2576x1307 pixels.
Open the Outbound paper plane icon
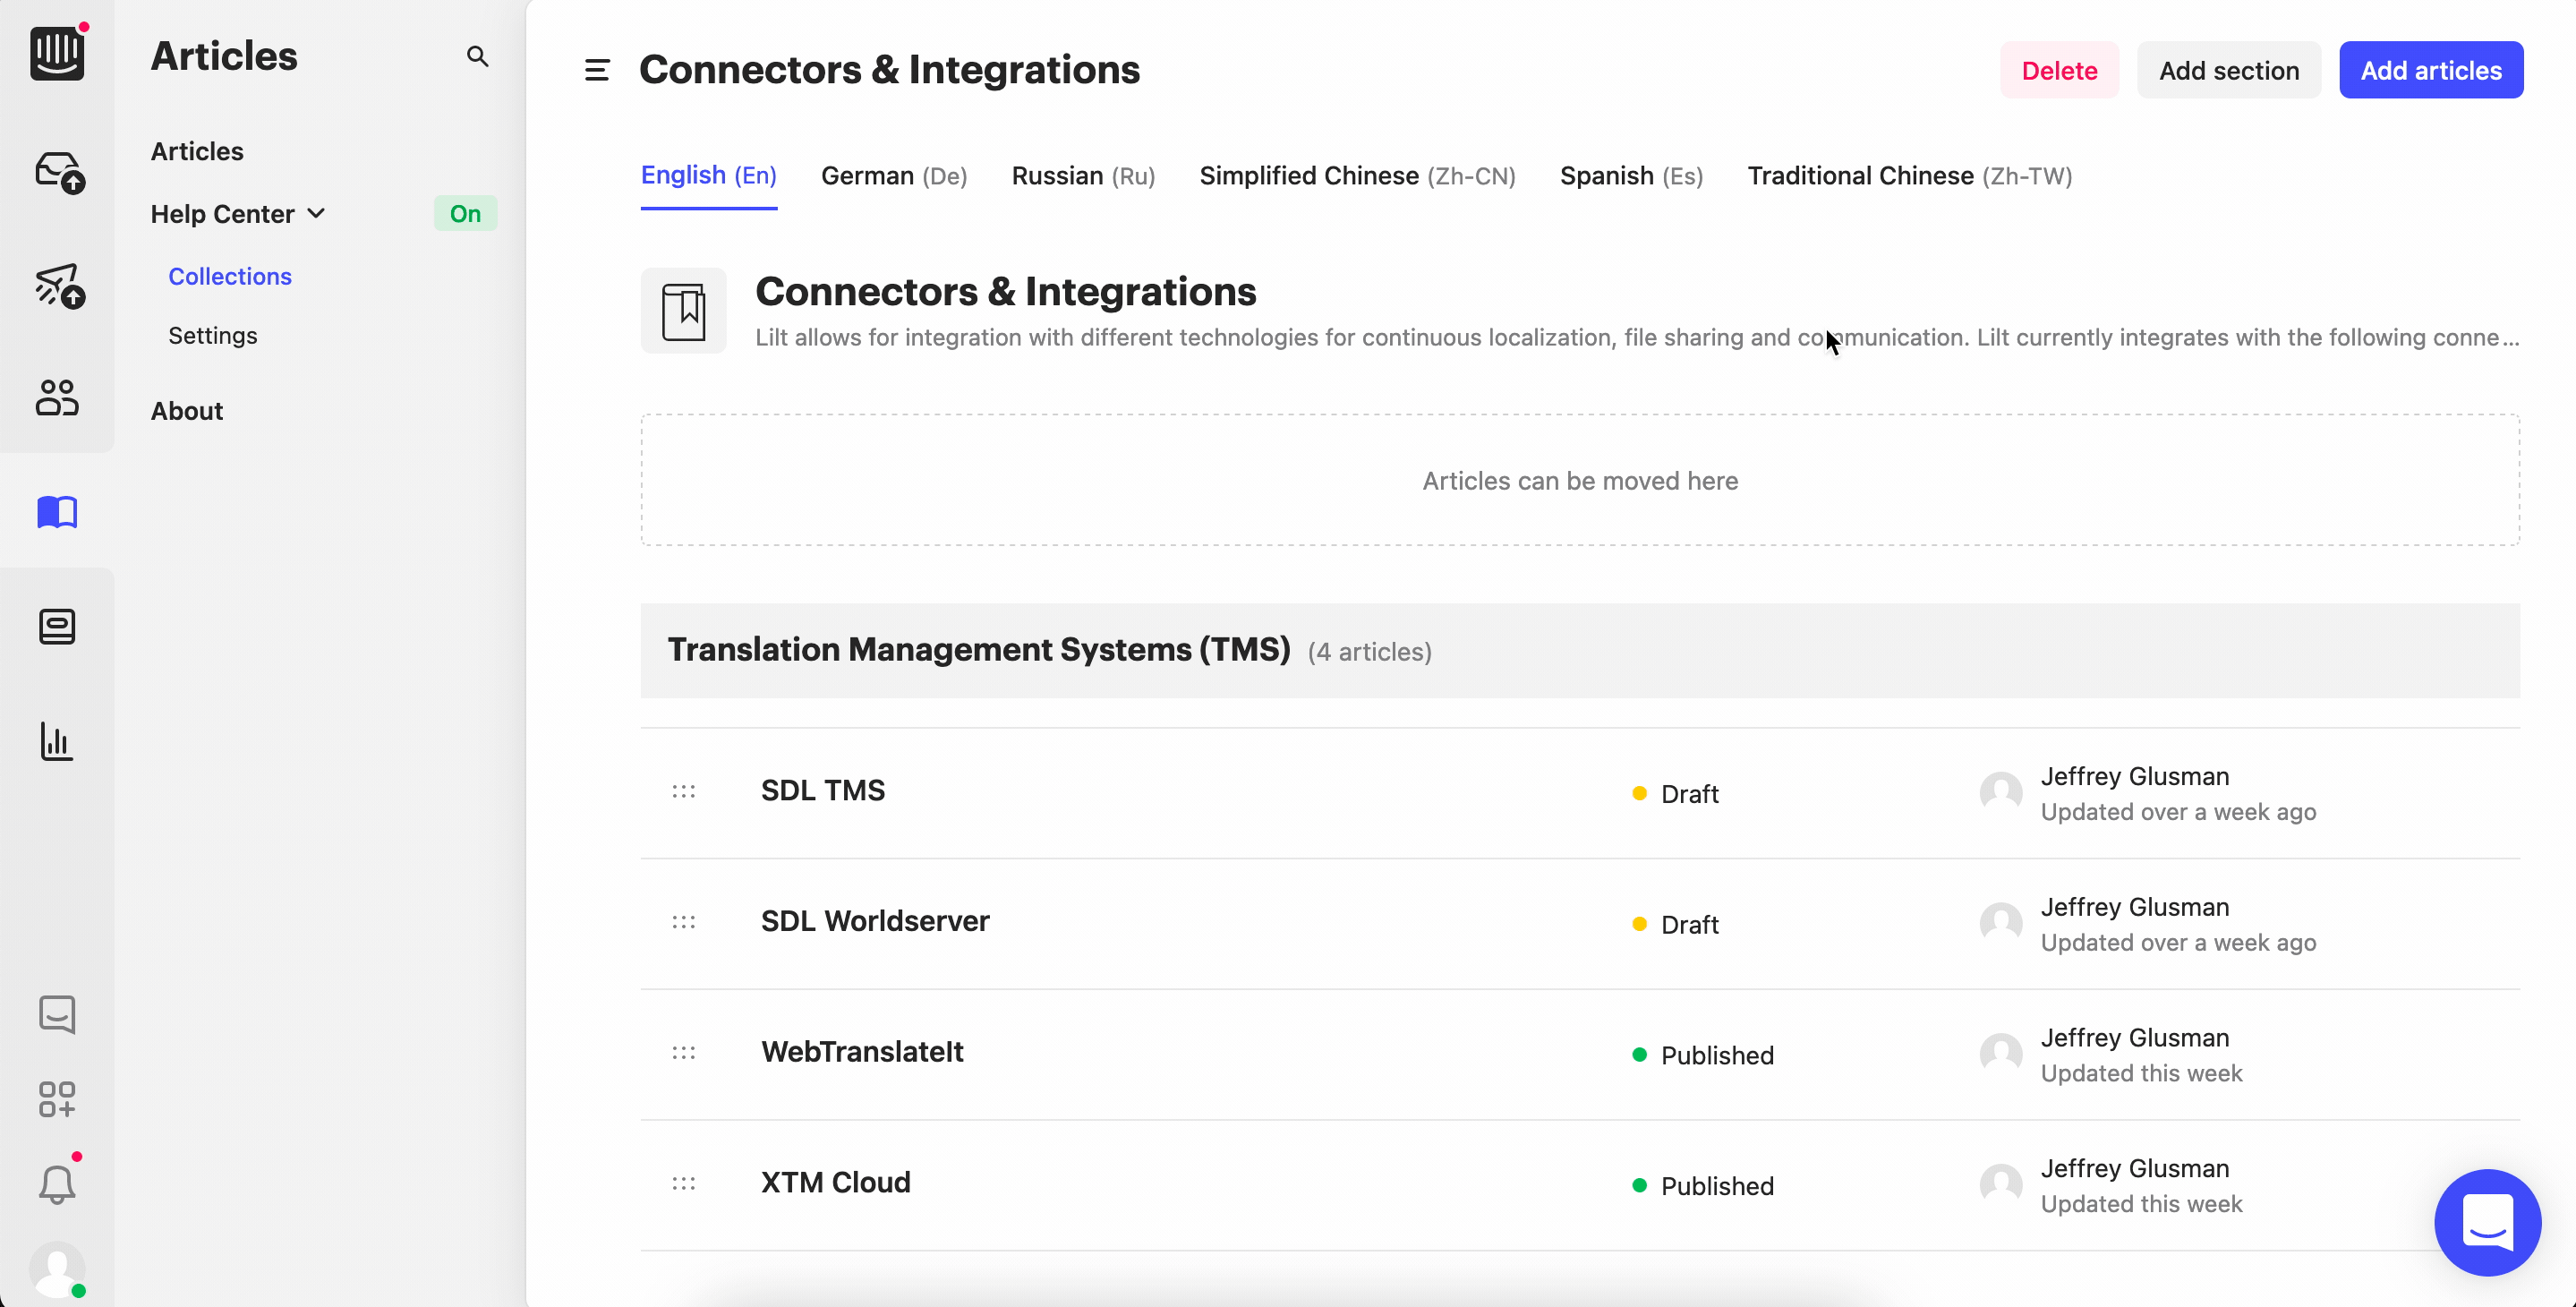coord(58,286)
